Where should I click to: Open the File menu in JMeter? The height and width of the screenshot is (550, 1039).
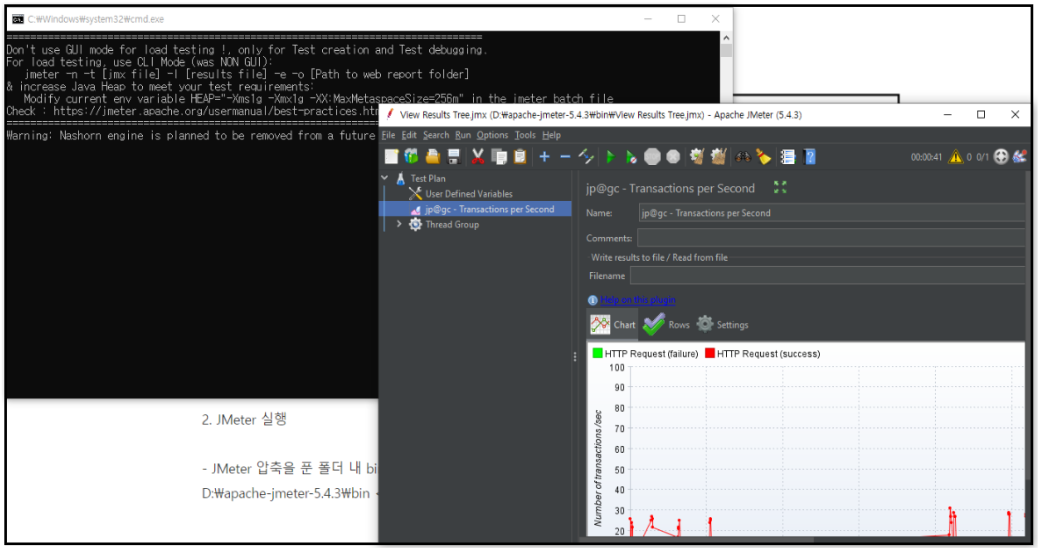coord(388,135)
